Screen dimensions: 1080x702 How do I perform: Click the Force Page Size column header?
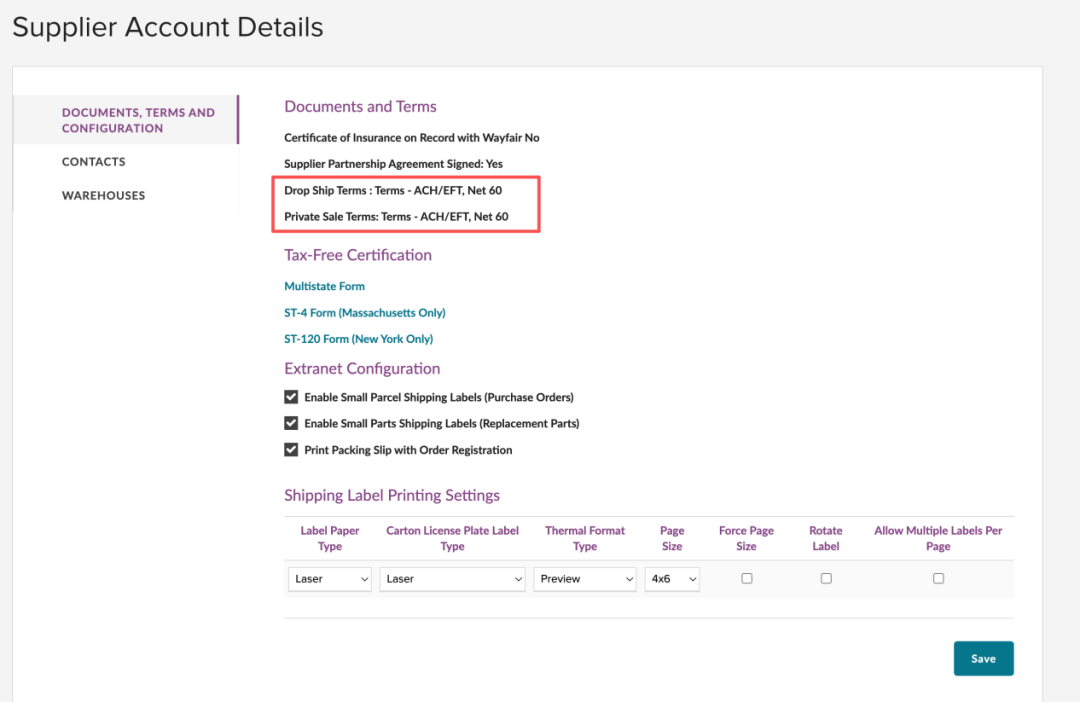(x=747, y=539)
